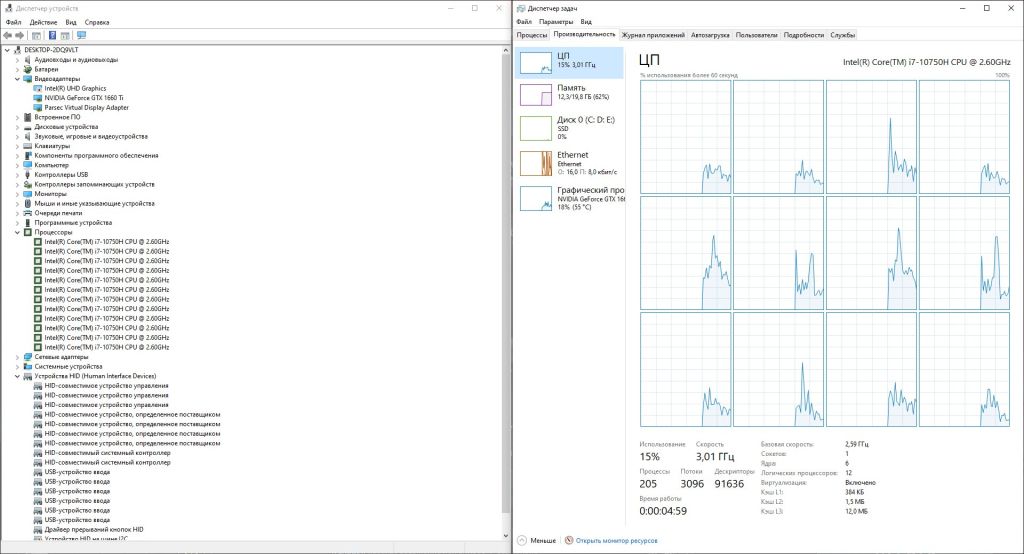Click the battery icon next to Батареи
Screen dimensions: 1024x554
[x=27, y=69]
